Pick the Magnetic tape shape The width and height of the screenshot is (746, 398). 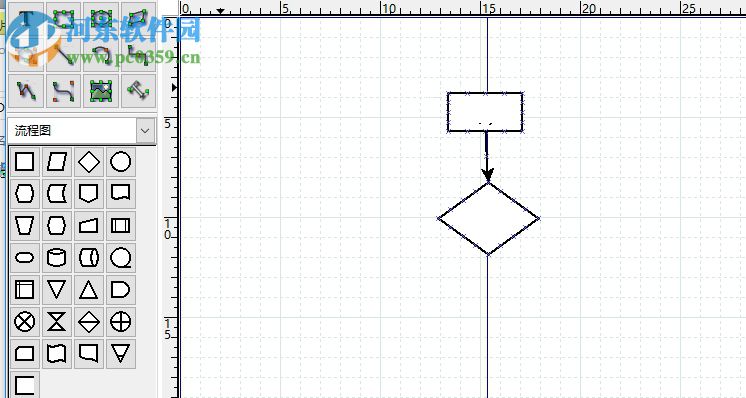(120, 258)
